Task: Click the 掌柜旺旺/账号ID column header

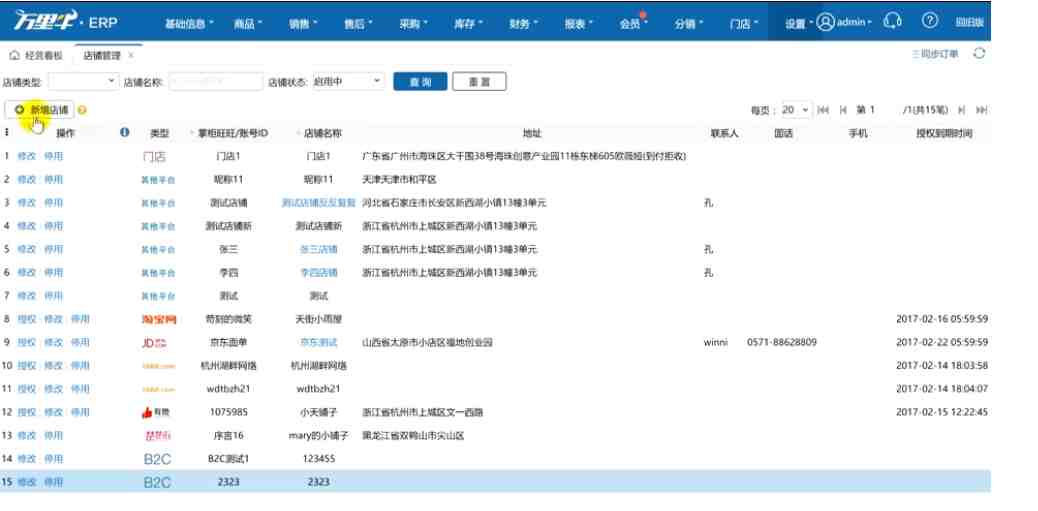Action: [232, 133]
